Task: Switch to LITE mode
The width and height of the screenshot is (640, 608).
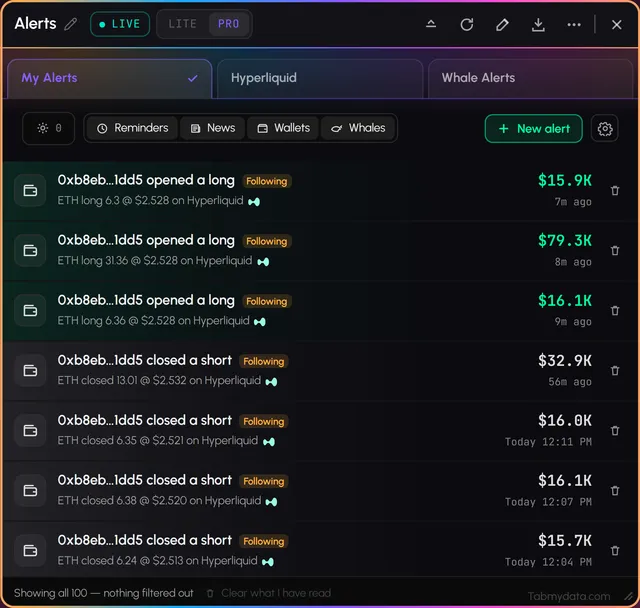Action: coord(182,24)
